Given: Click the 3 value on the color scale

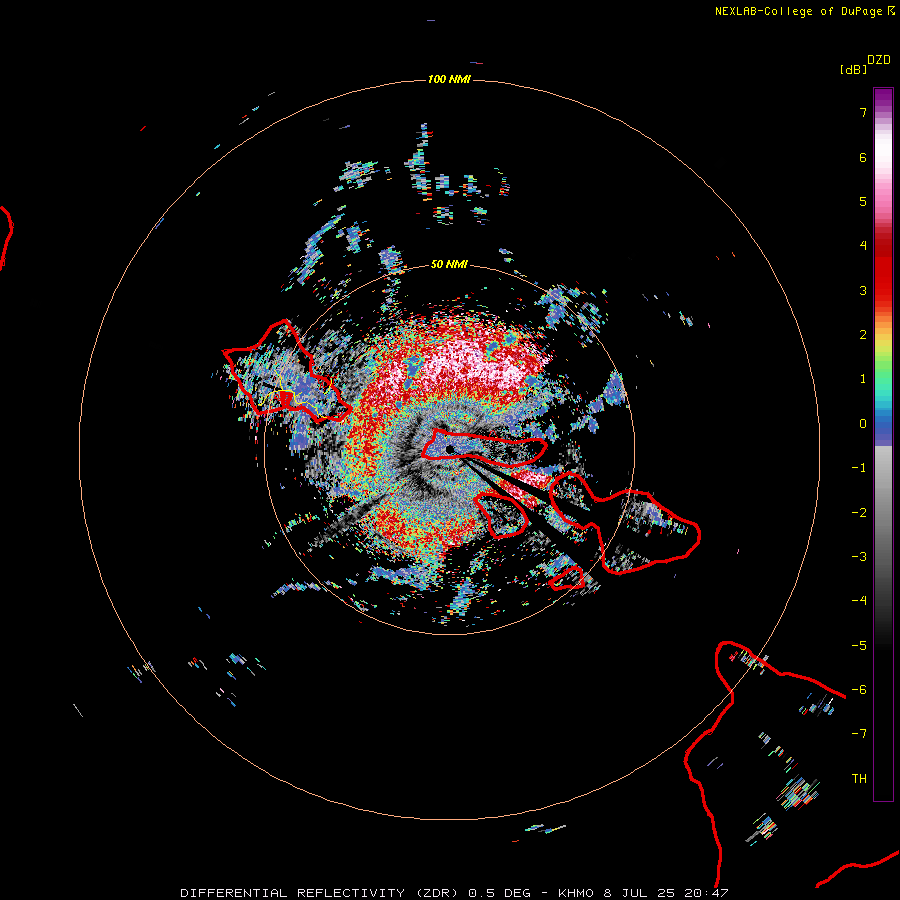Looking at the screenshot, I should (863, 290).
